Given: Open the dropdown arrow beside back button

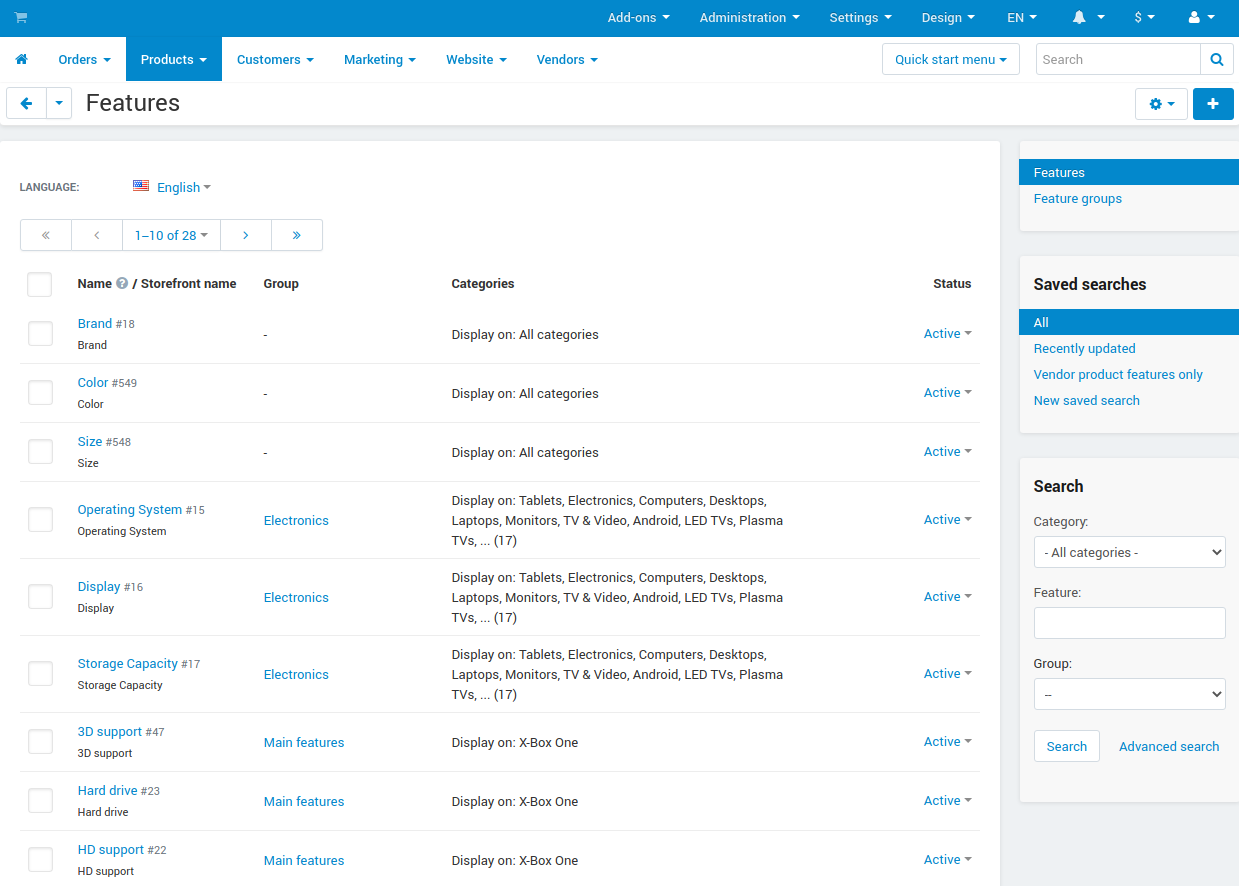Looking at the screenshot, I should pos(59,103).
